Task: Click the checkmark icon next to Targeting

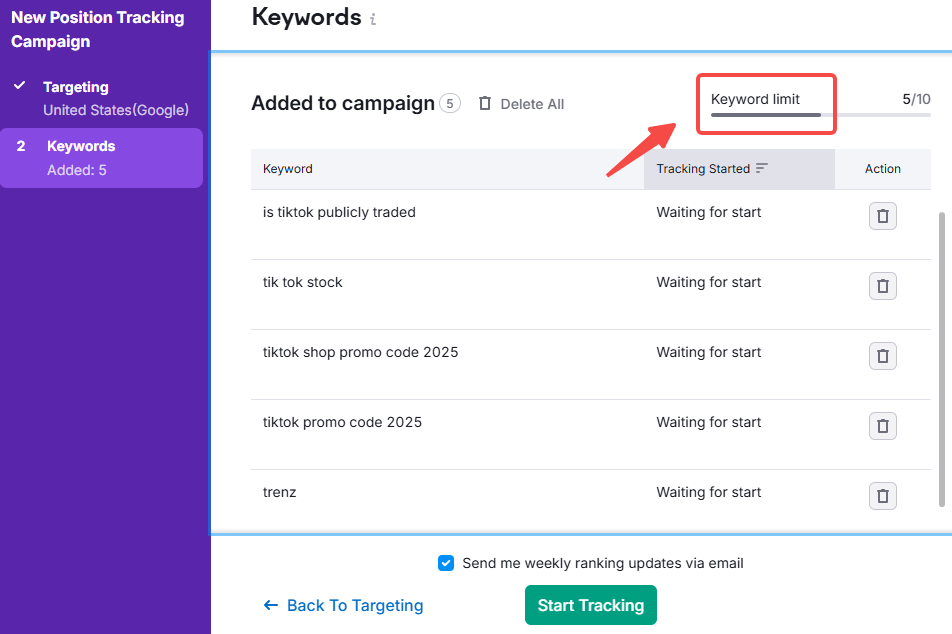Action: pos(19,86)
